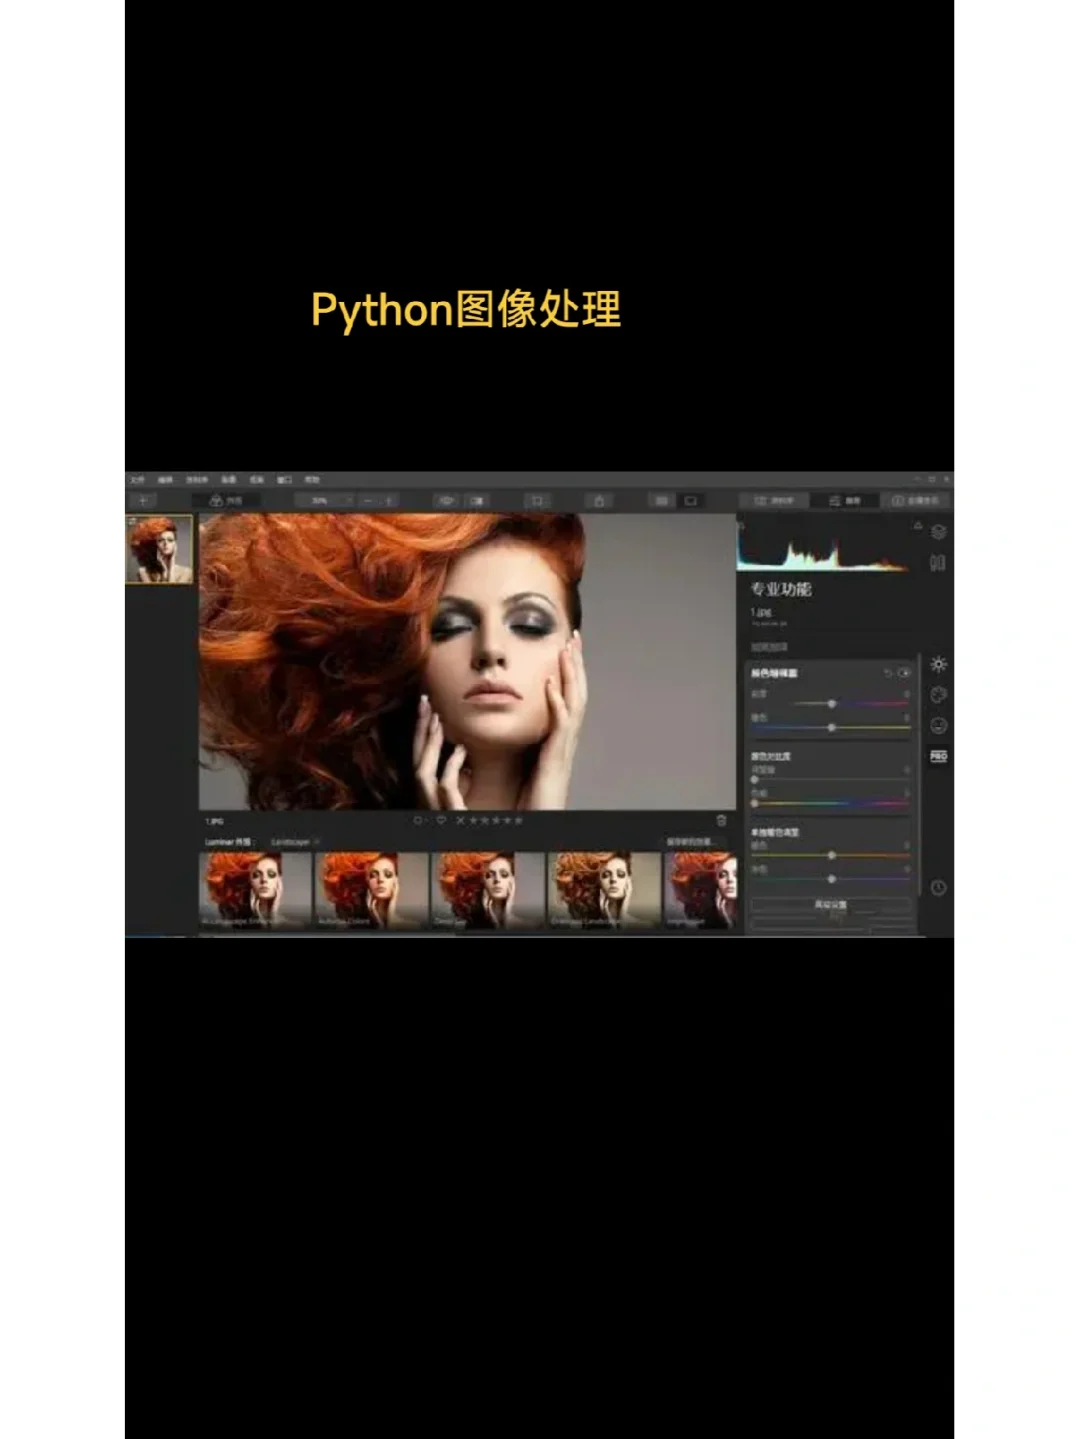Click the main portrait photo in the canvas
This screenshot has height=1439, width=1080.
click(x=467, y=661)
